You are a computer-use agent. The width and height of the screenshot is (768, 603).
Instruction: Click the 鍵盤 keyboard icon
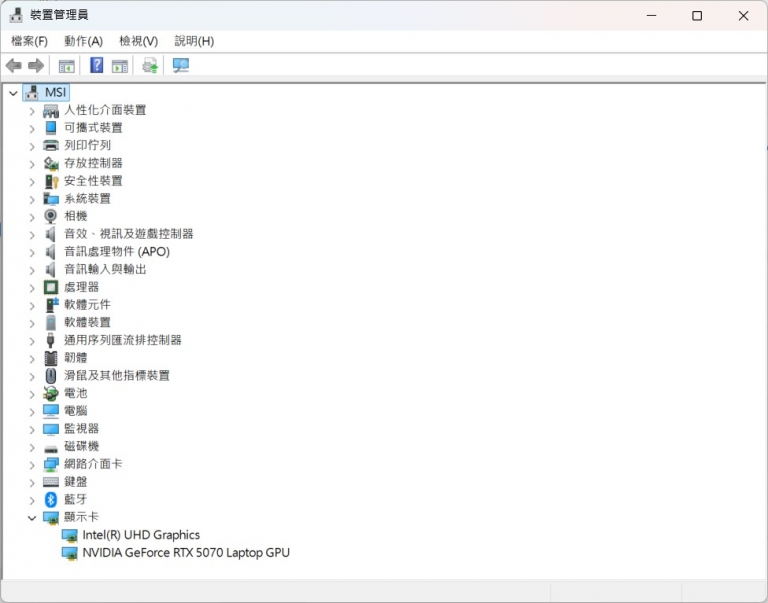pyautogui.click(x=51, y=482)
